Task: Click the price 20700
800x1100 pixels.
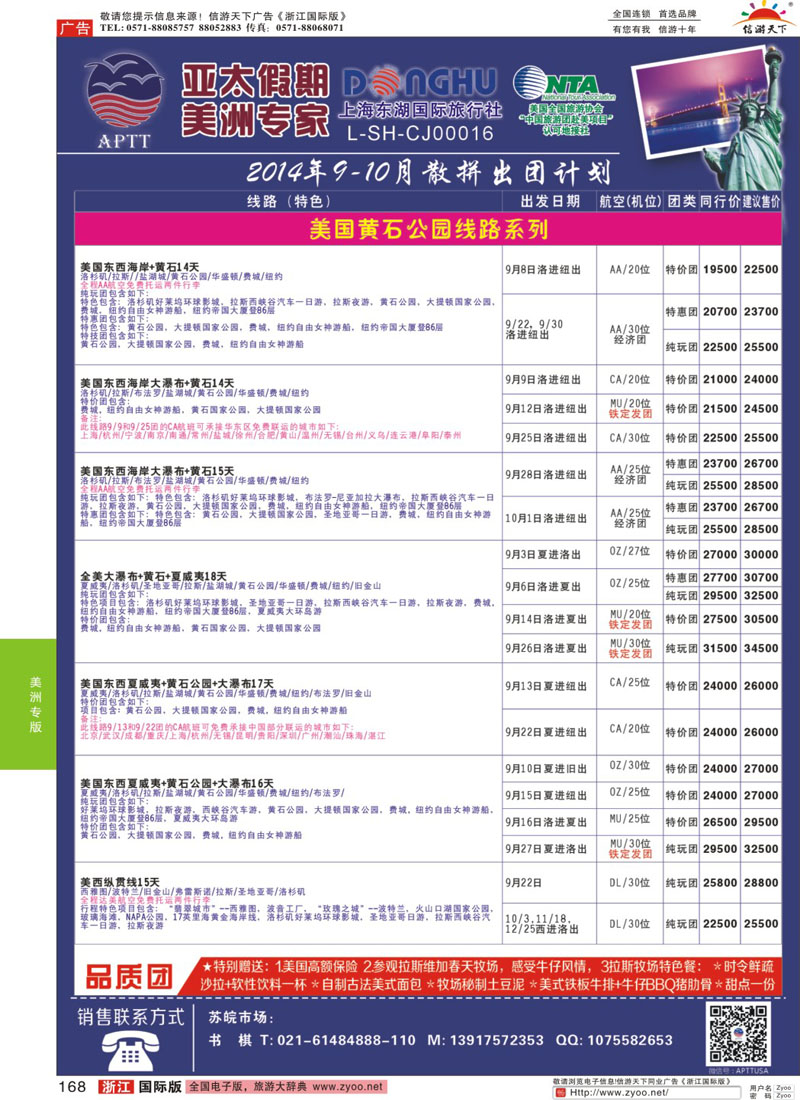Action: point(720,311)
